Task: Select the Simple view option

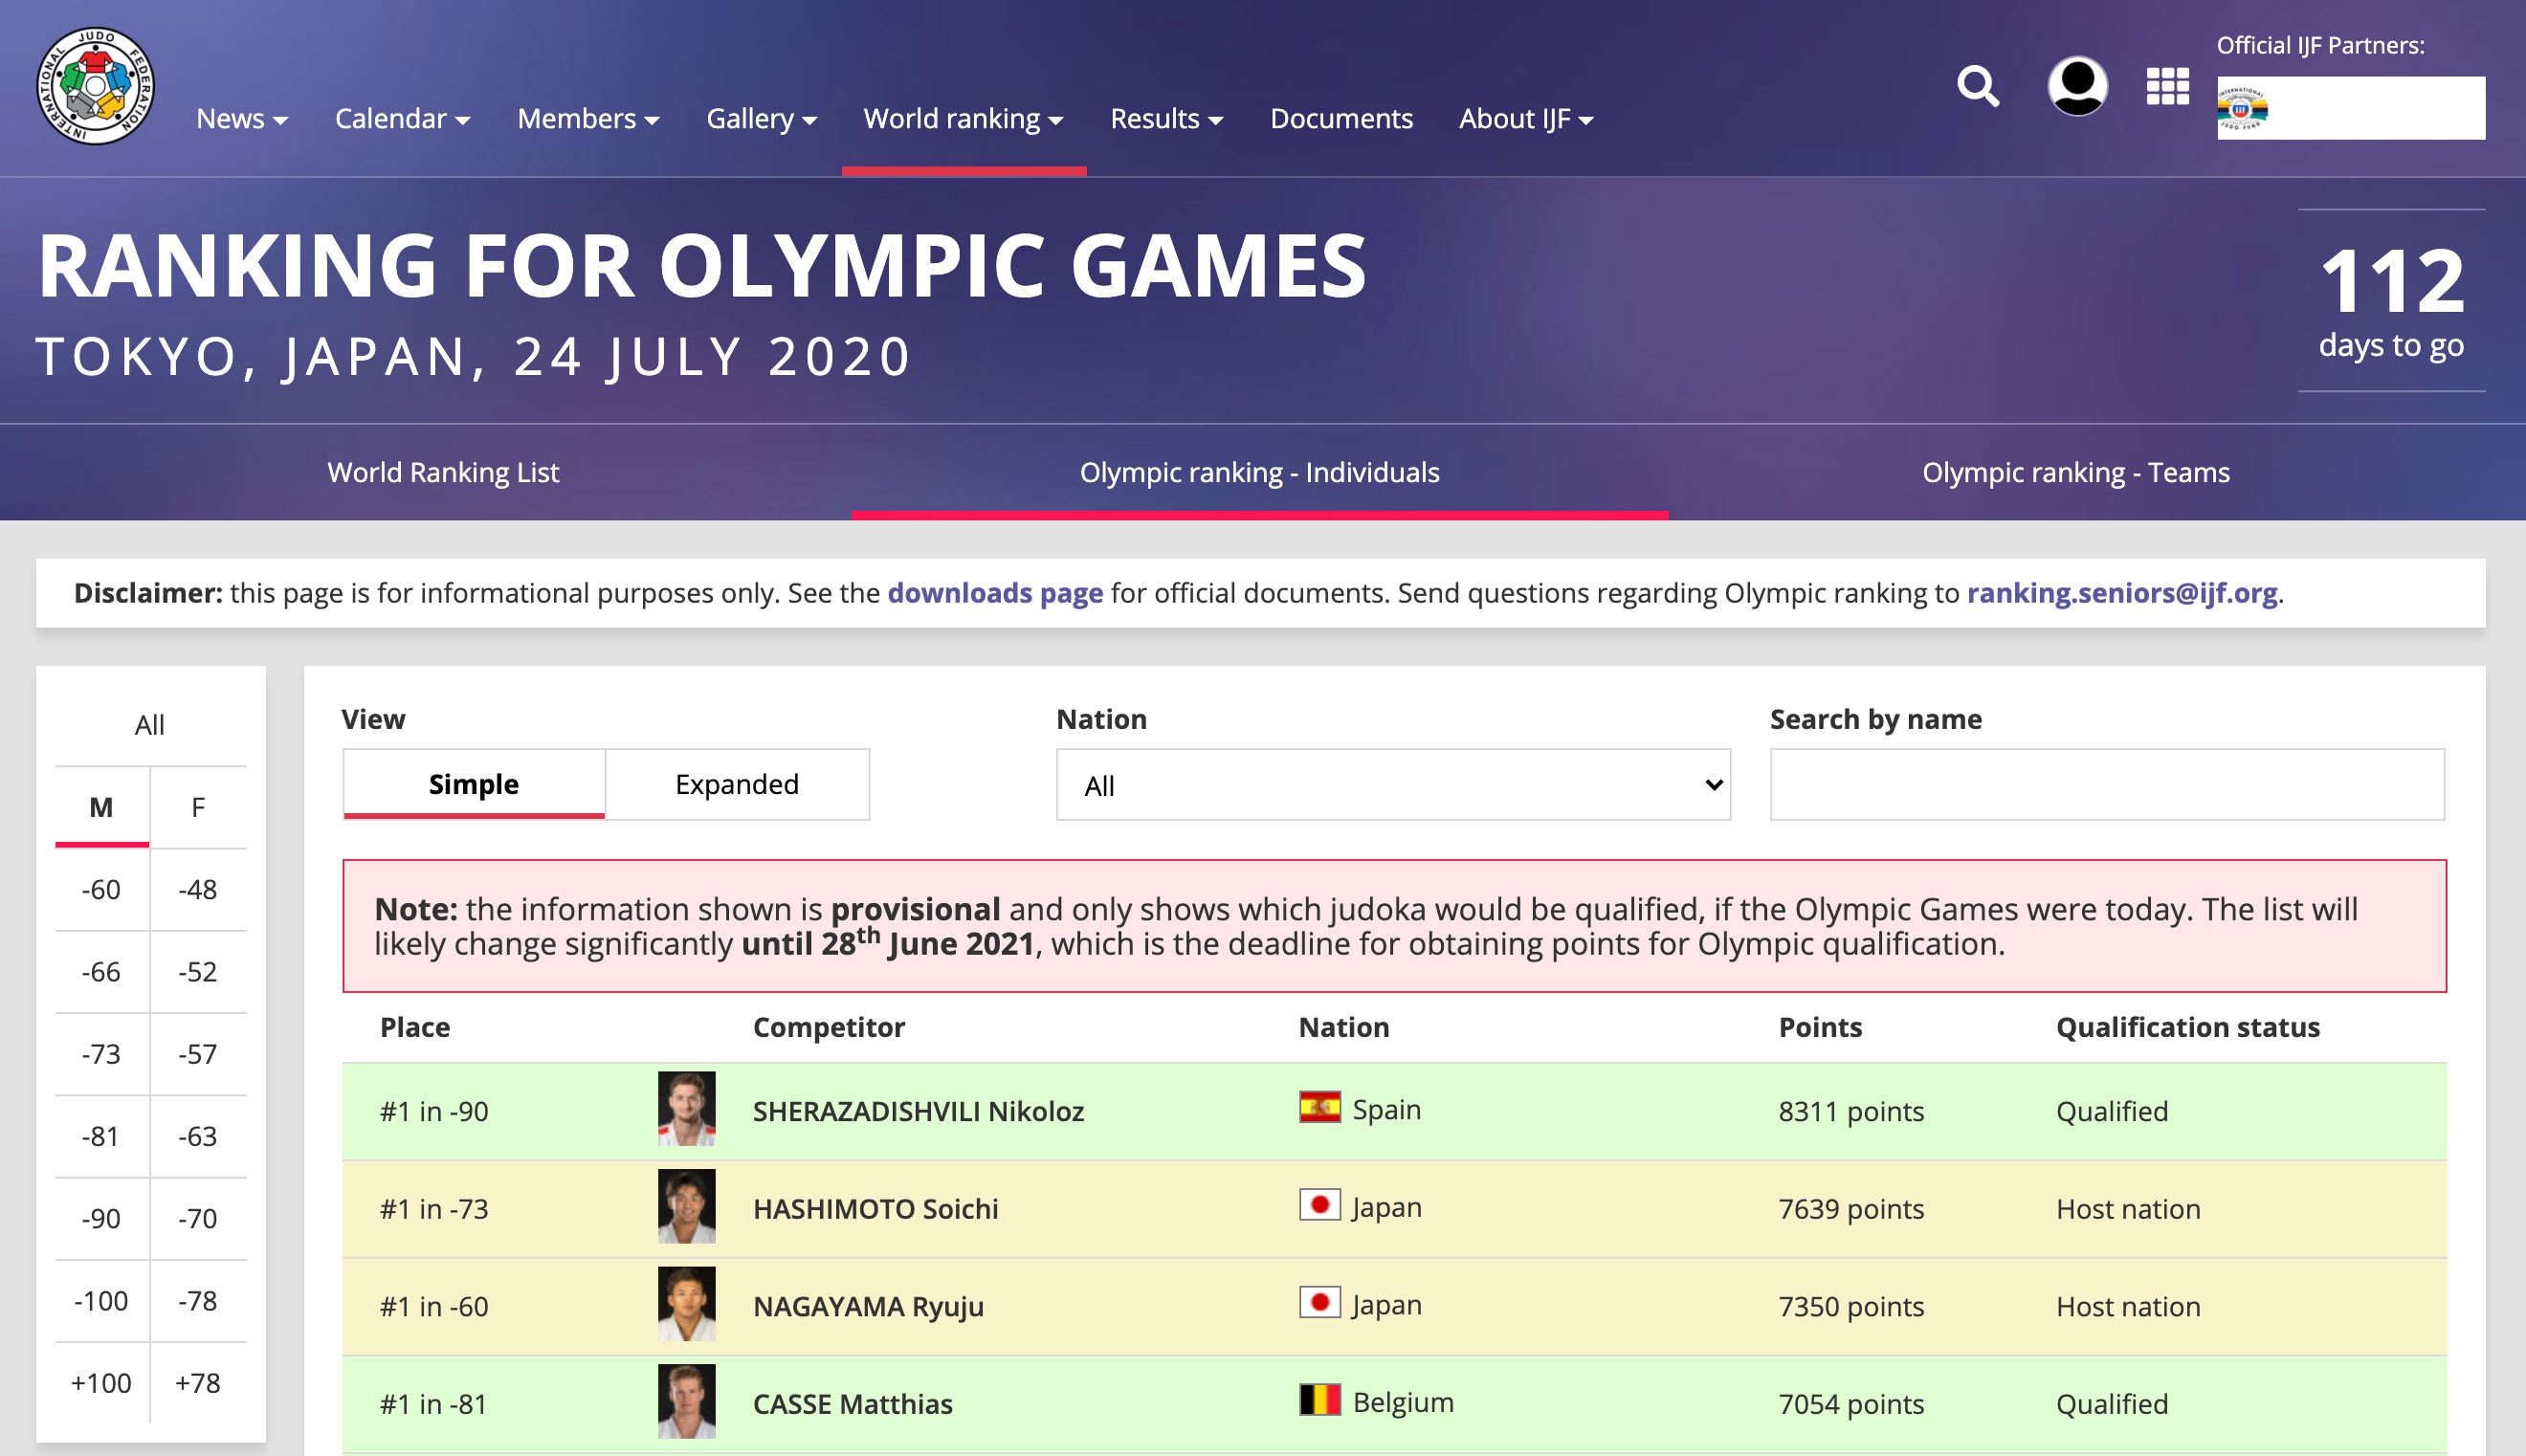Action: coord(473,784)
